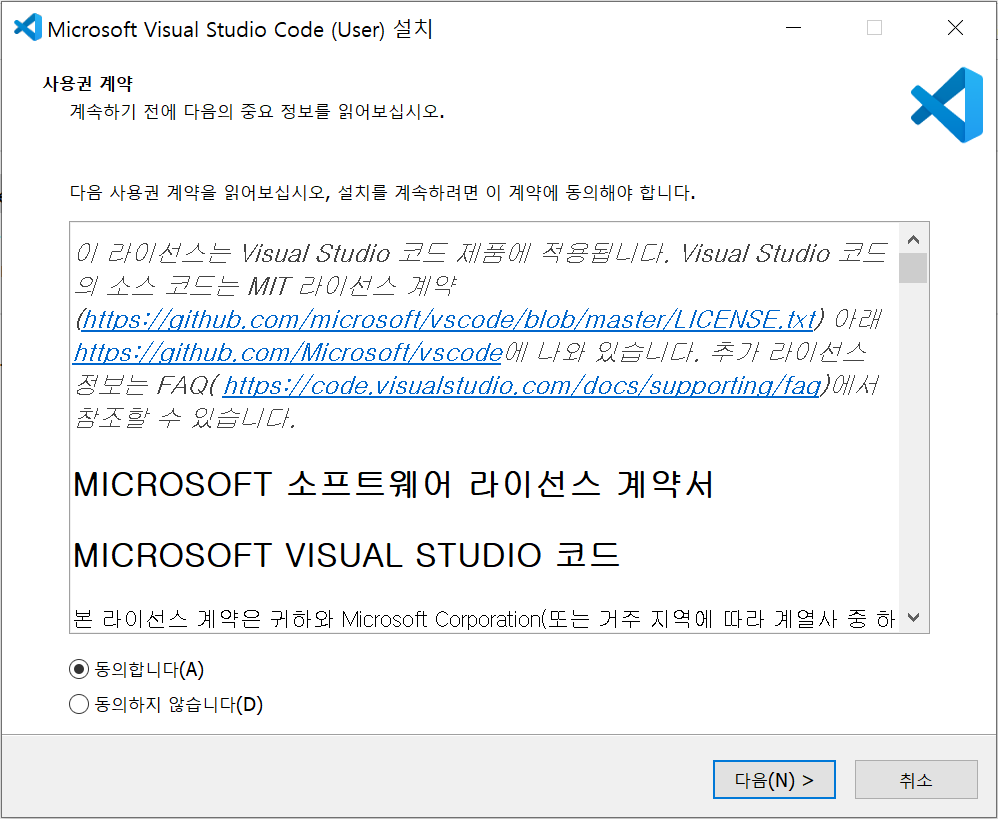This screenshot has height=819, width=998.
Task: Click the license scrollbar up arrow
Action: coord(913,240)
